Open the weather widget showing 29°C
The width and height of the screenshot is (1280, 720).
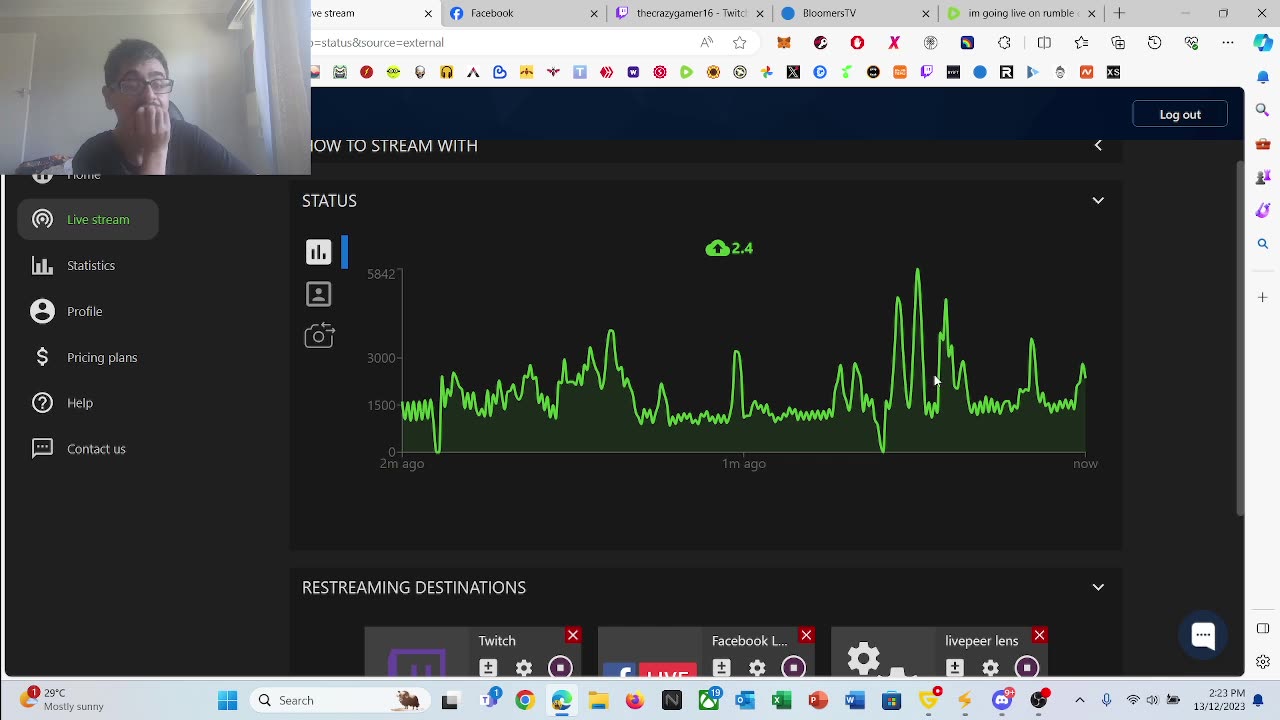pyautogui.click(x=62, y=700)
